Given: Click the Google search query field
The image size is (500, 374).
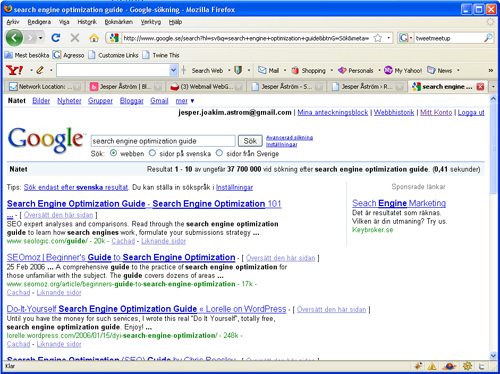Looking at the screenshot, I should [163, 141].
